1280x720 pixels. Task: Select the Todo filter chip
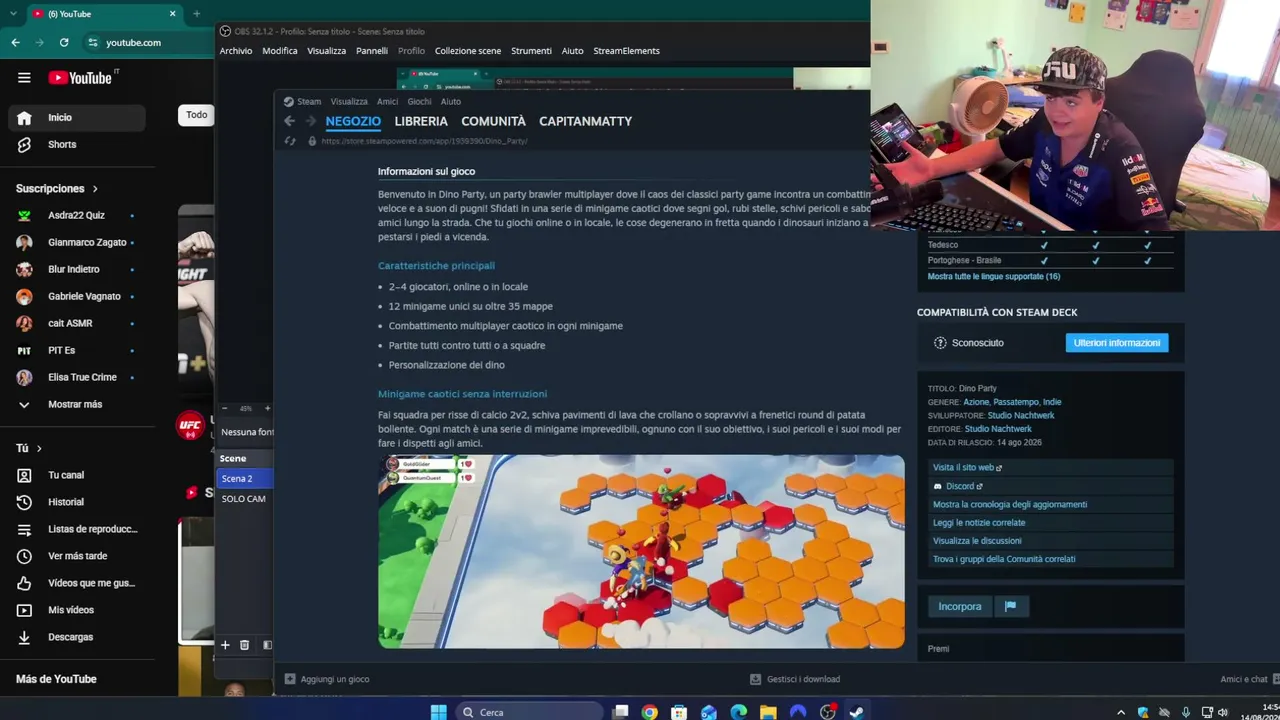pyautogui.click(x=196, y=115)
